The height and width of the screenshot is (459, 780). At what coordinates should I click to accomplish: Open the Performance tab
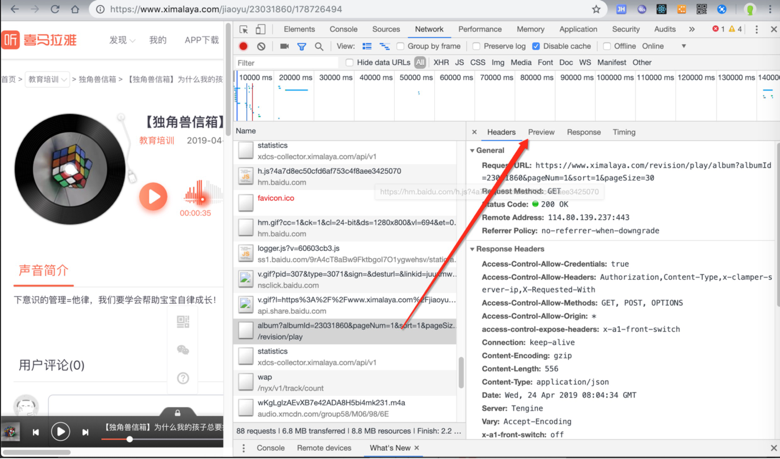(480, 29)
